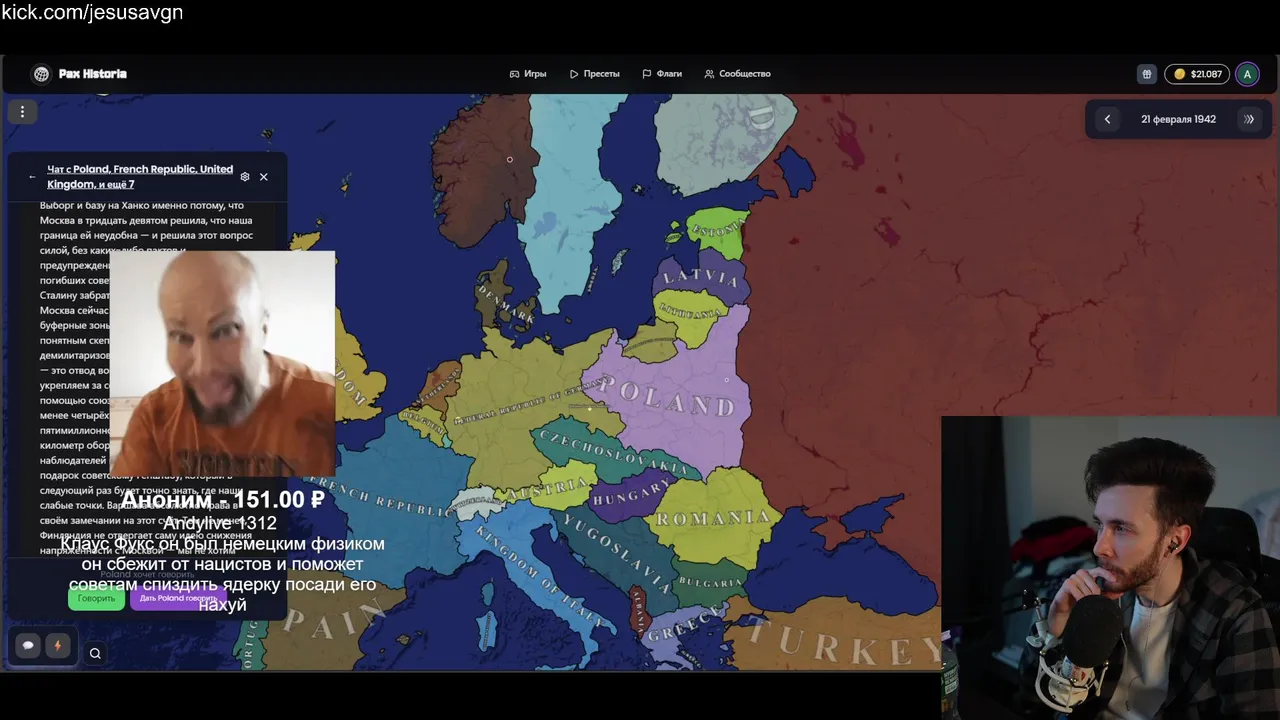The image size is (1280, 720).
Task: Open the Сообщество menu
Action: [738, 74]
